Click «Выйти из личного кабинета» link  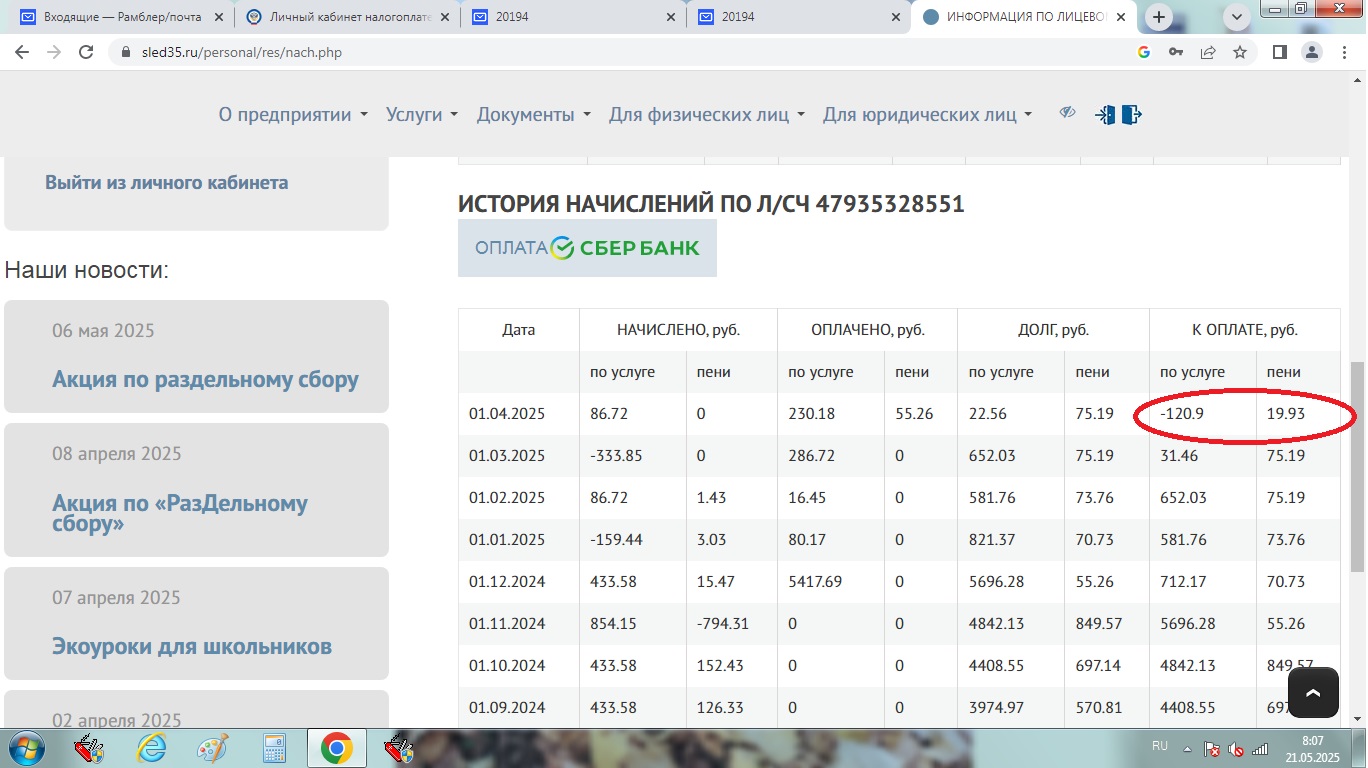coord(166,183)
